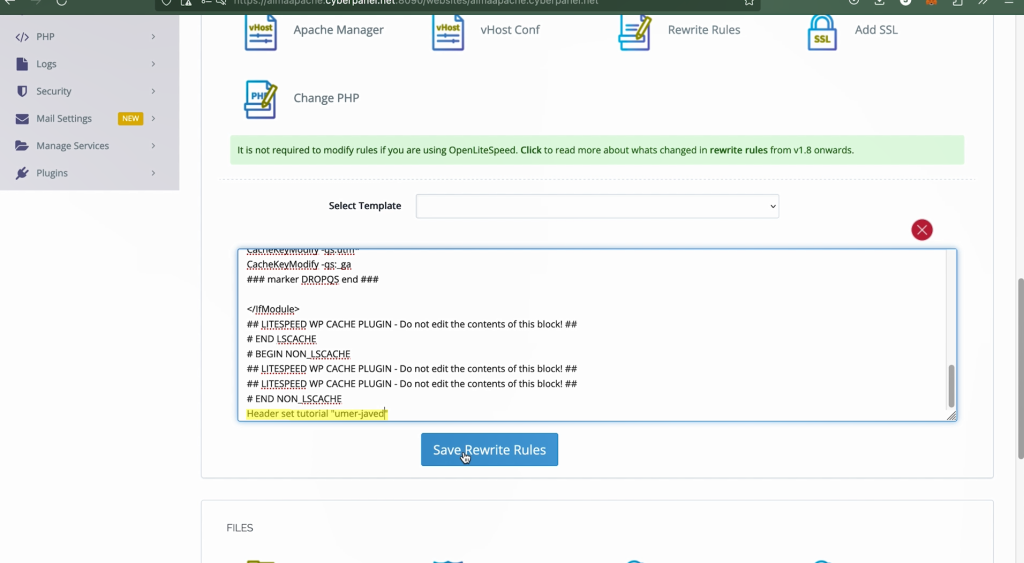The image size is (1024, 563).
Task: Click the Mail Settings envelope icon
Action: click(x=22, y=118)
